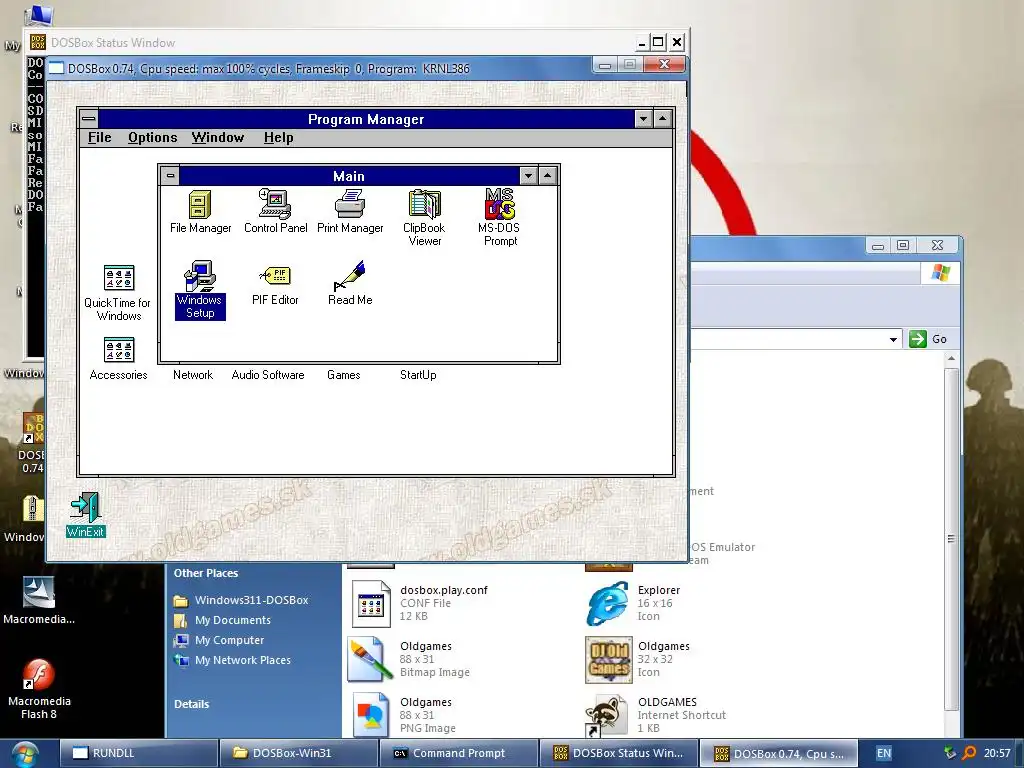Screen dimensions: 1024x768
Task: Open the Read Me icon
Action: tap(350, 283)
